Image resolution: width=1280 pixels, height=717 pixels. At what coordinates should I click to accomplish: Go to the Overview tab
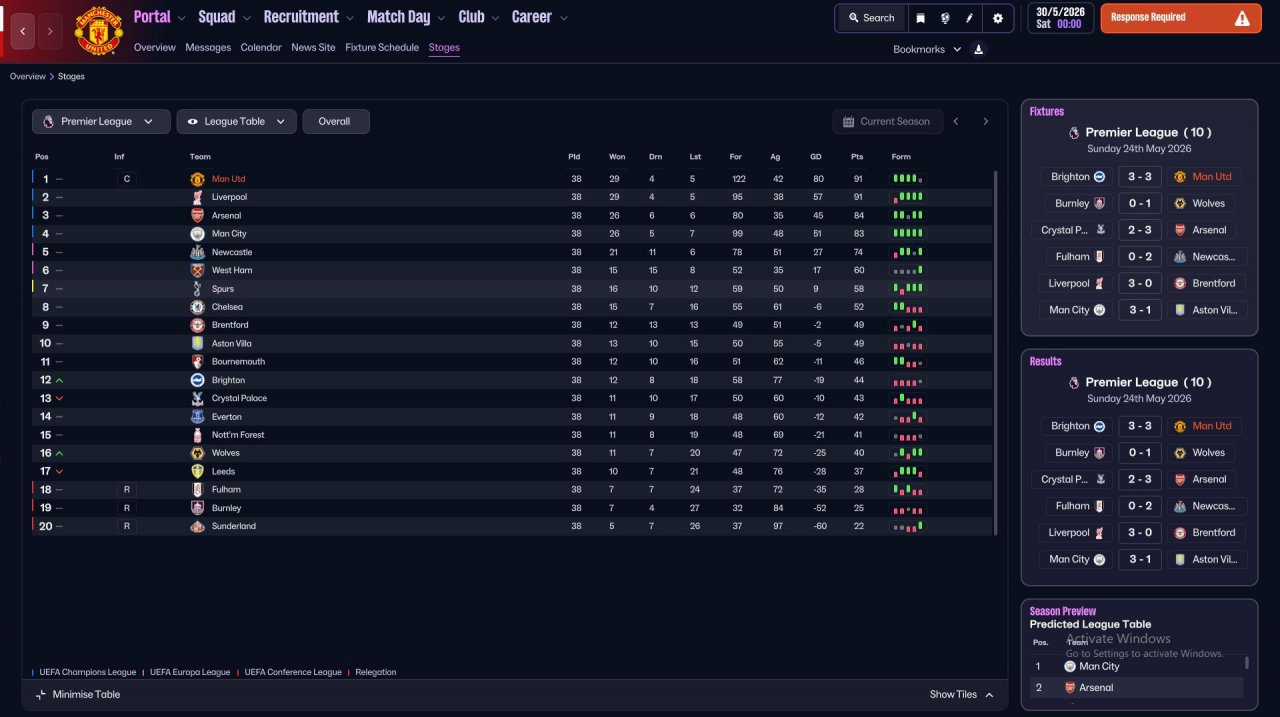pyautogui.click(x=154, y=47)
